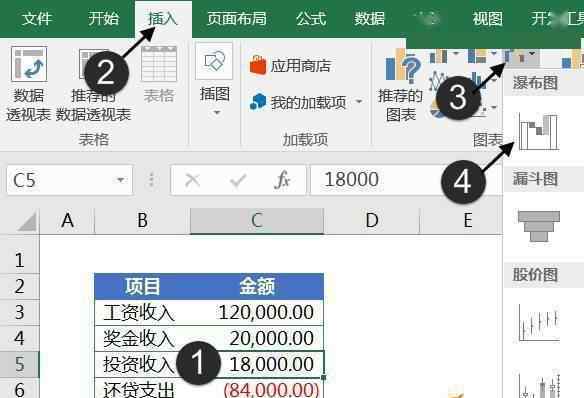Click the Enter checkmark in formula bar
This screenshot has height=398, width=584.
tap(238, 180)
